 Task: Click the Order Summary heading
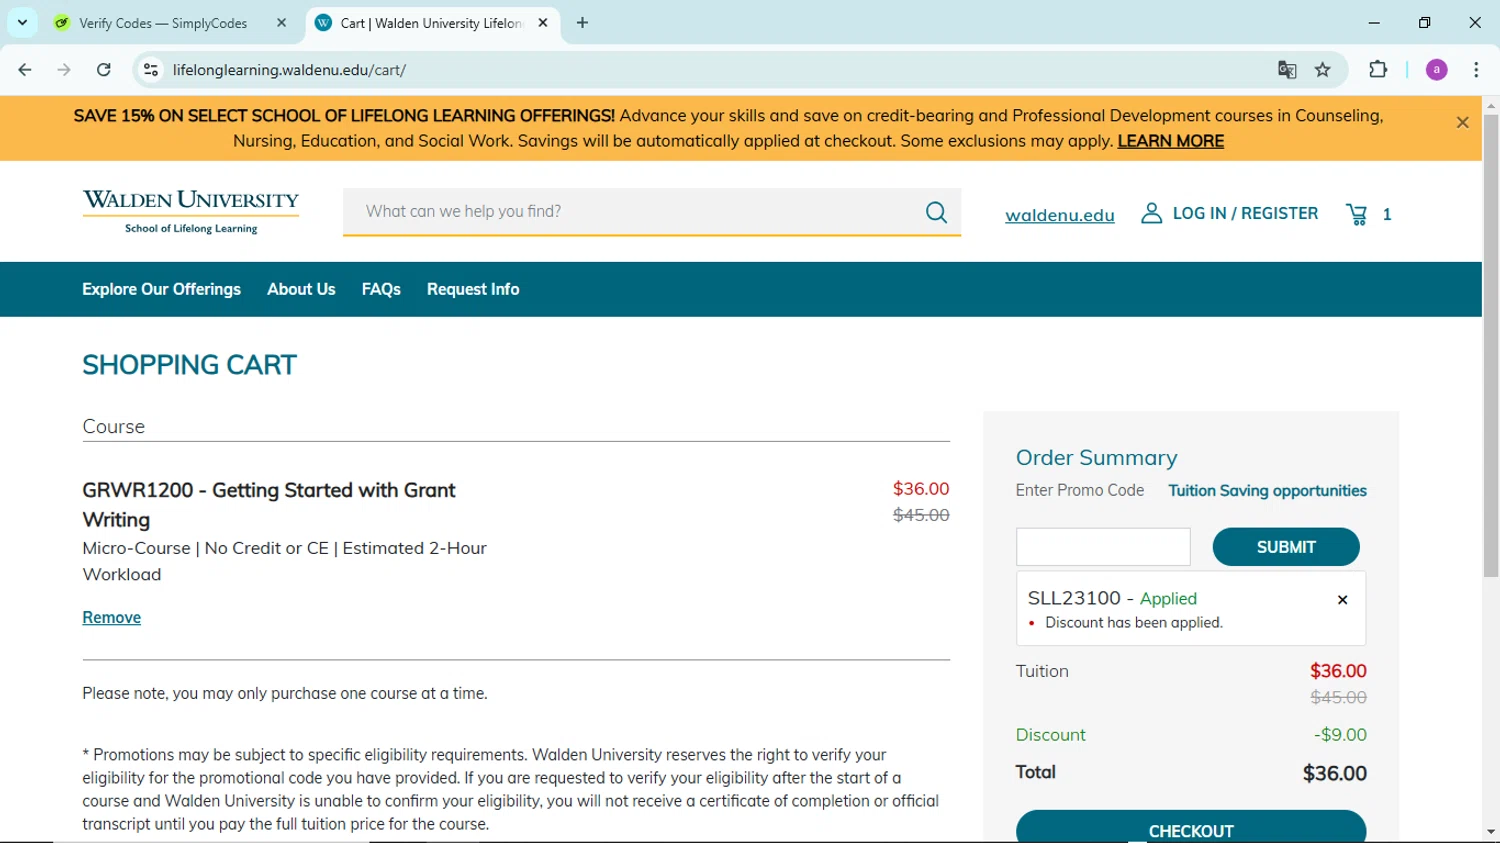(x=1096, y=458)
